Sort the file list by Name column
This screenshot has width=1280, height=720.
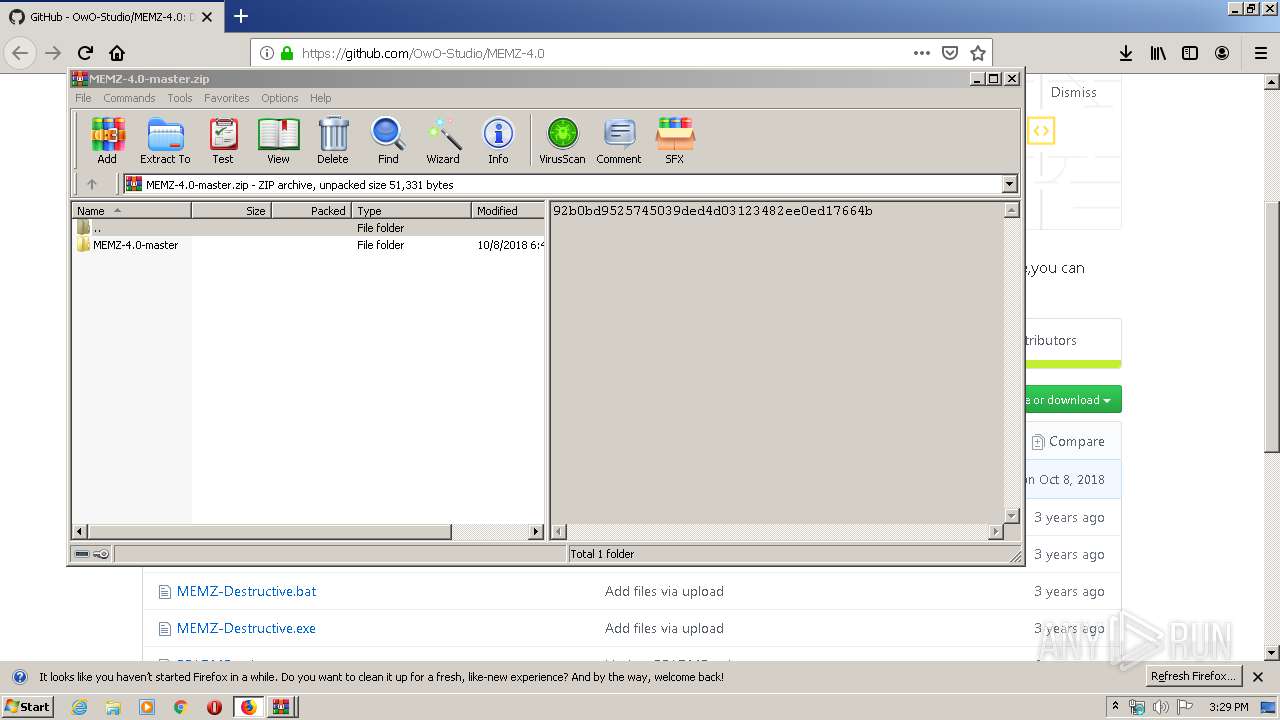(131, 210)
